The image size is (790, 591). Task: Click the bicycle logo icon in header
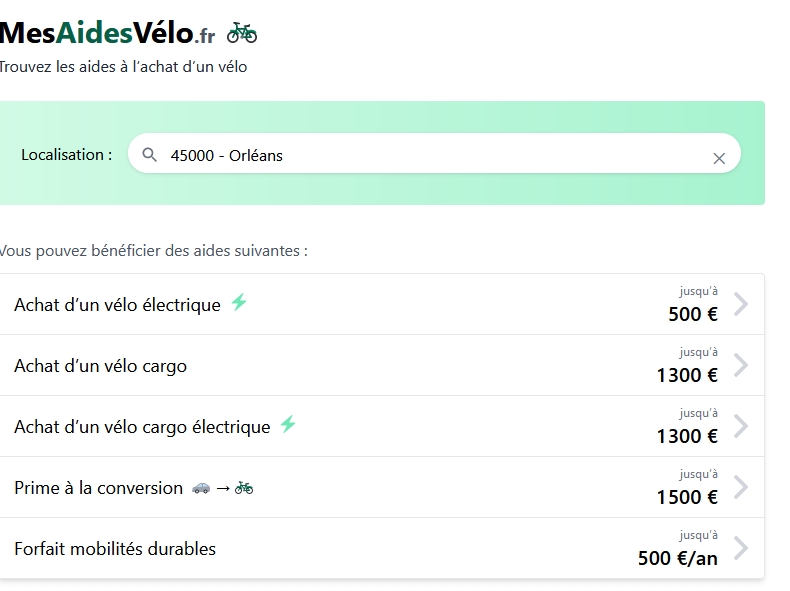point(241,34)
